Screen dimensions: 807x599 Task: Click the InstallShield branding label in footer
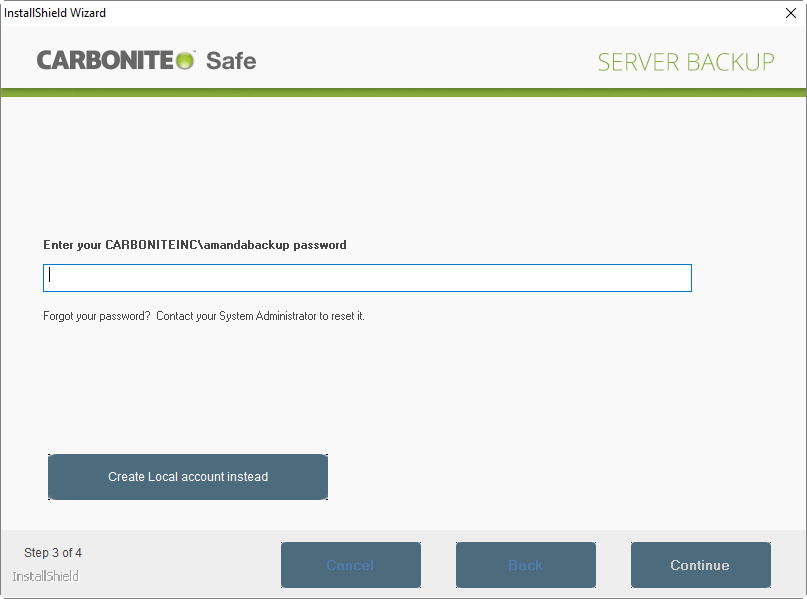click(x=46, y=577)
